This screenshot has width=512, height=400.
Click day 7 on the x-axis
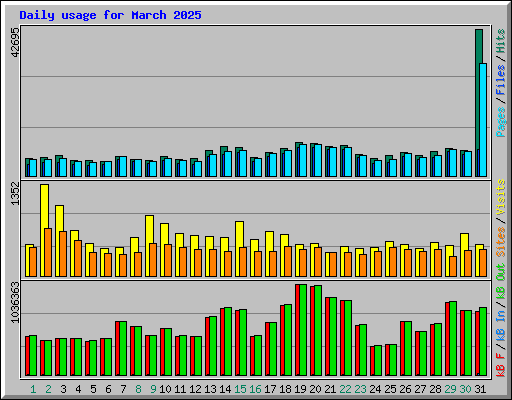(x=123, y=389)
